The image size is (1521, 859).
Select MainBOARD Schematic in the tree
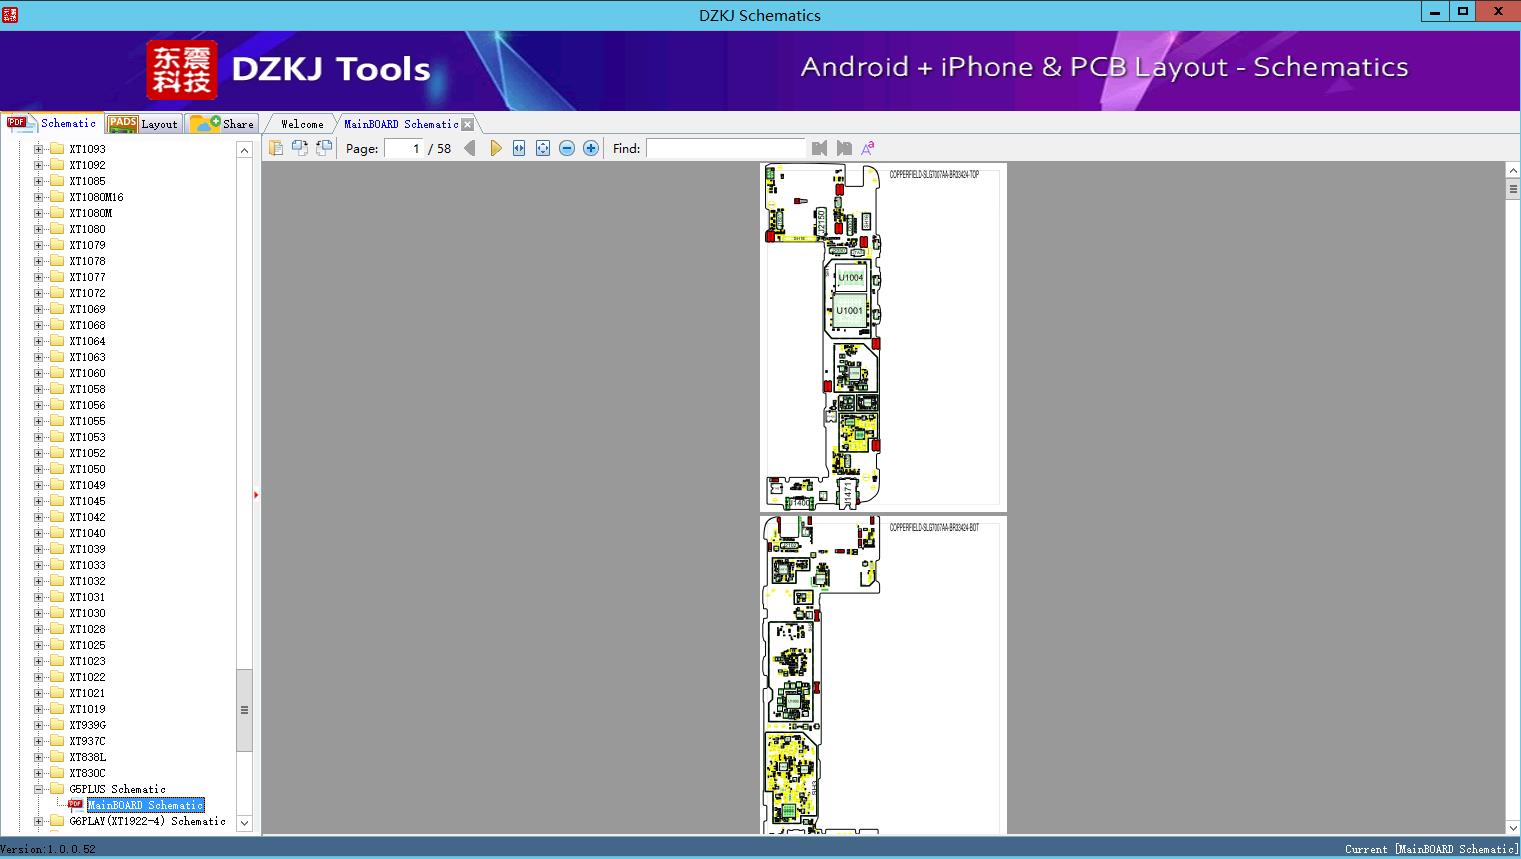point(146,805)
